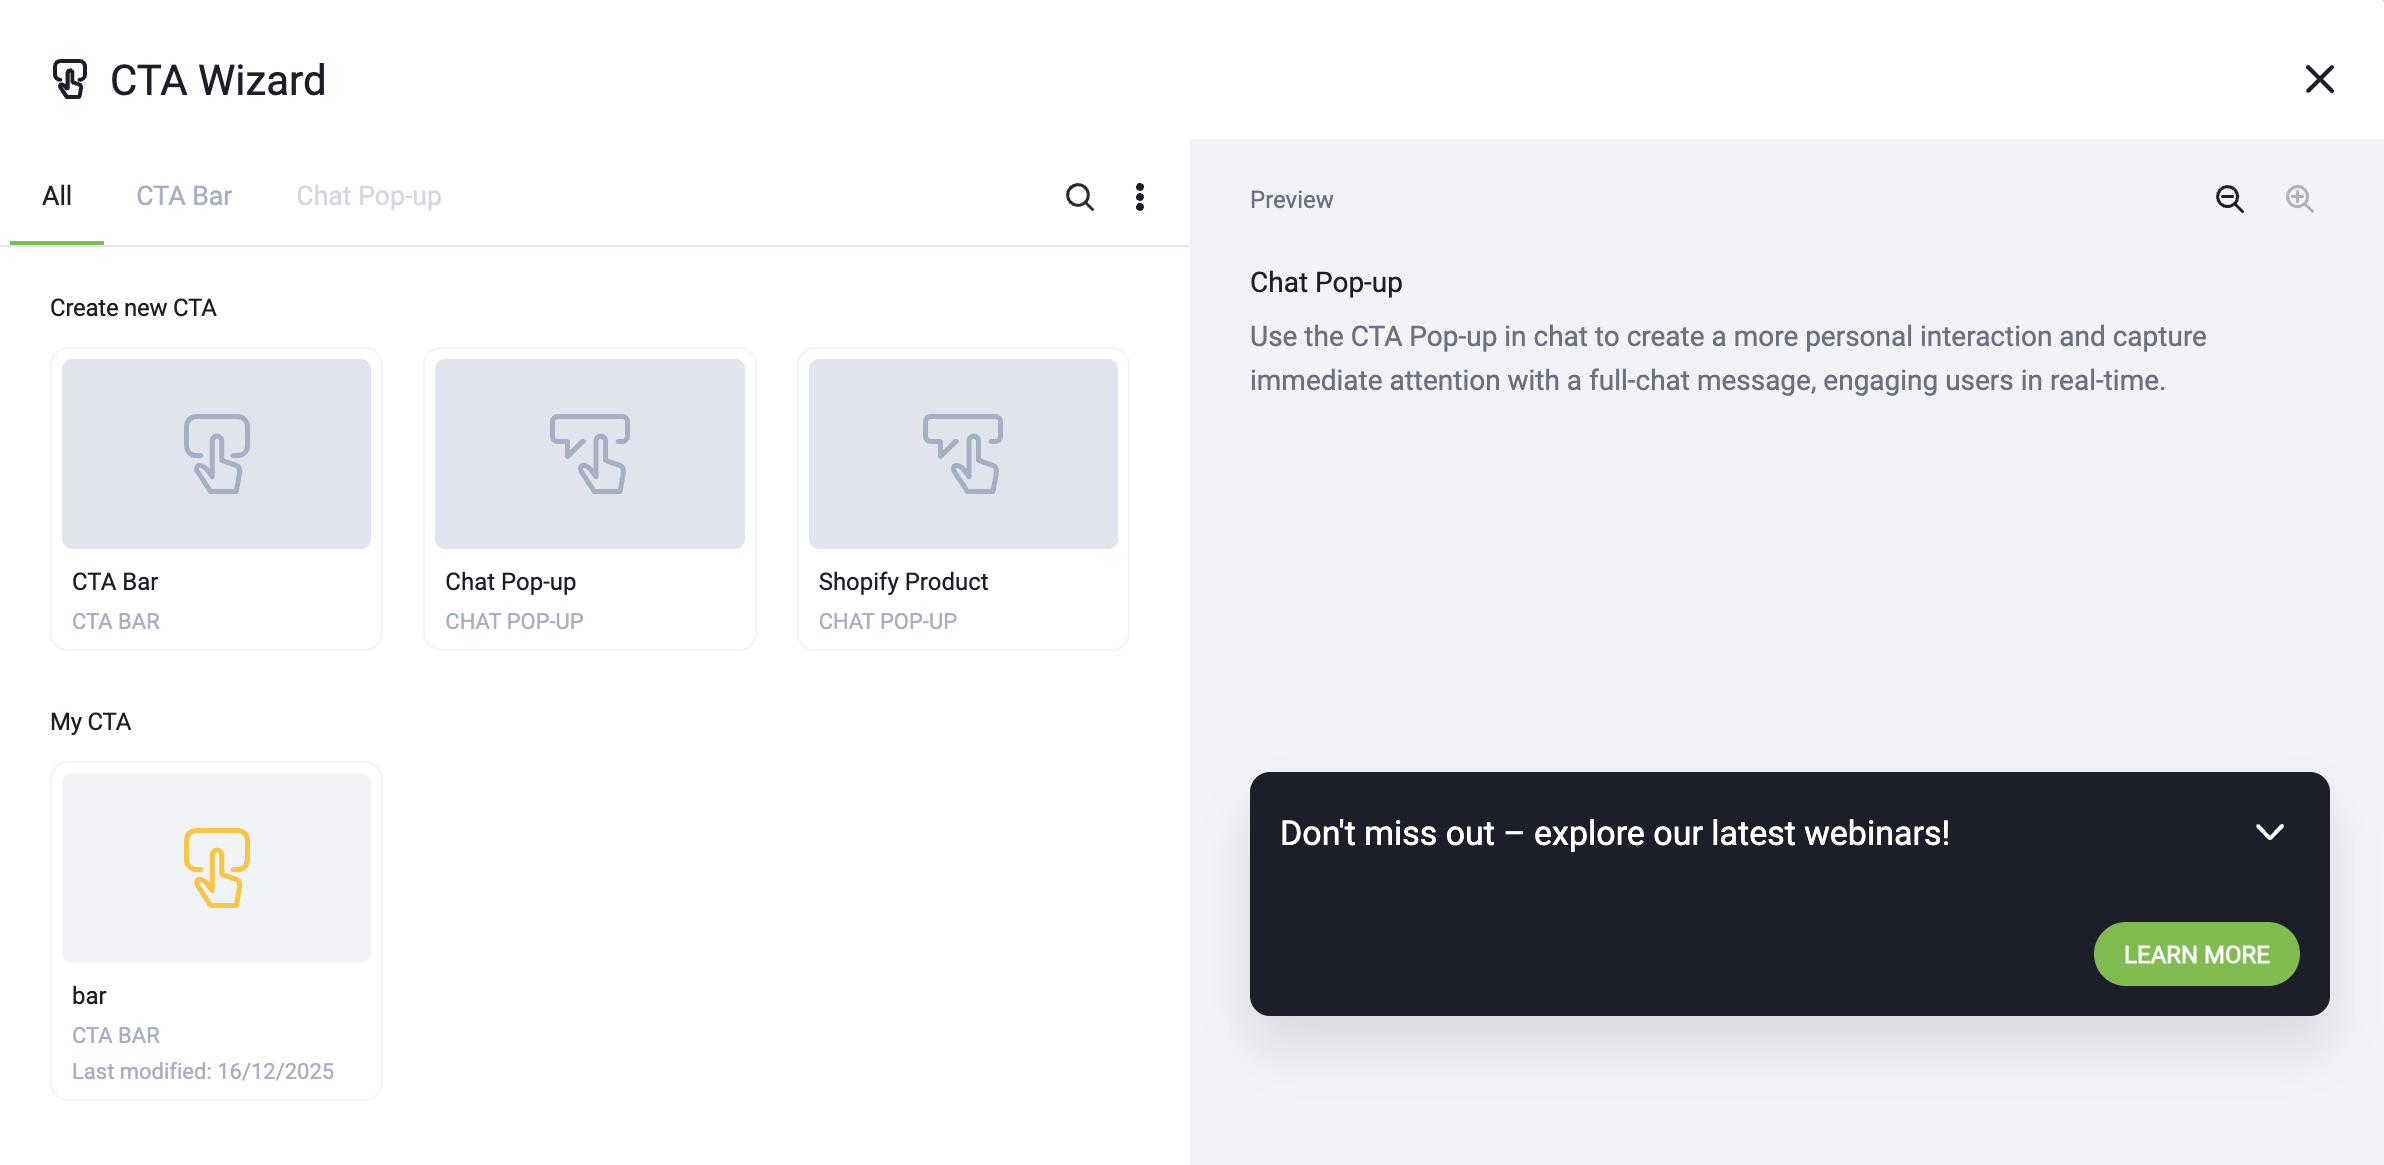This screenshot has width=2384, height=1165.
Task: Zoom in the preview
Action: click(2299, 199)
